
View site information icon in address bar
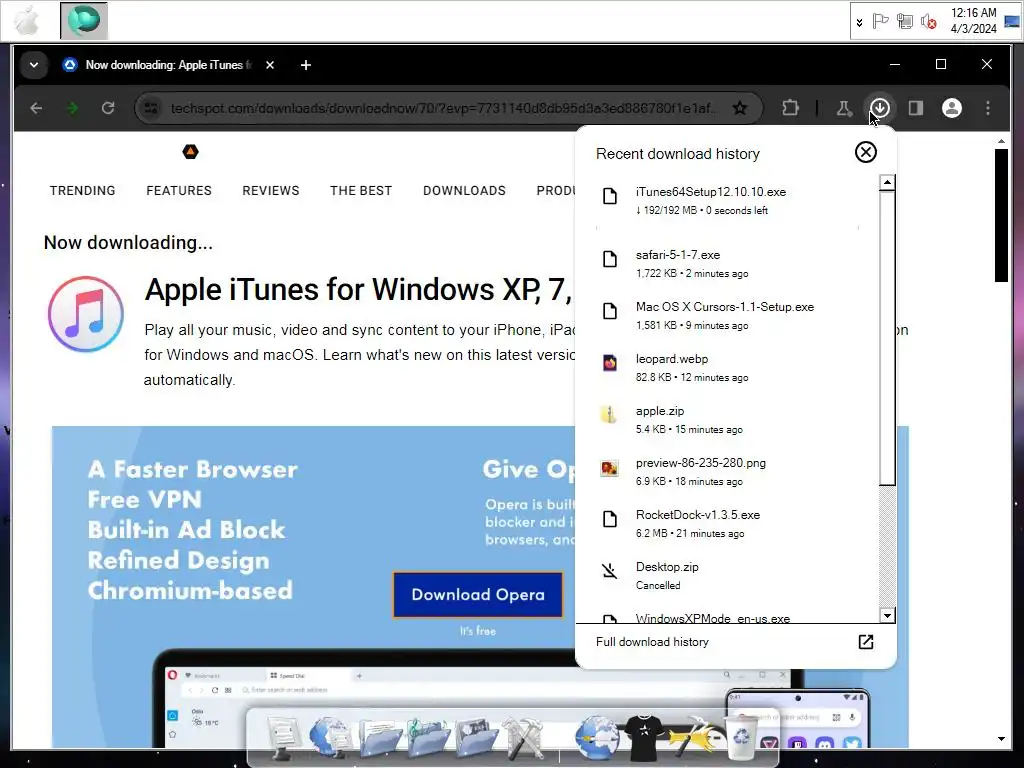tap(151, 108)
